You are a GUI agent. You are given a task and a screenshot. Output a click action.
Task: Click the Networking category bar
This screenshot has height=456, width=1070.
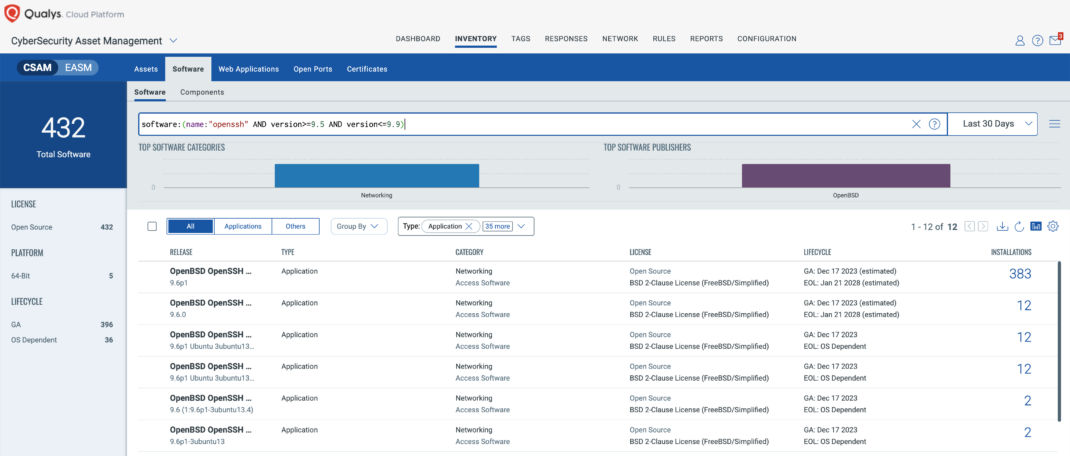tap(377, 175)
